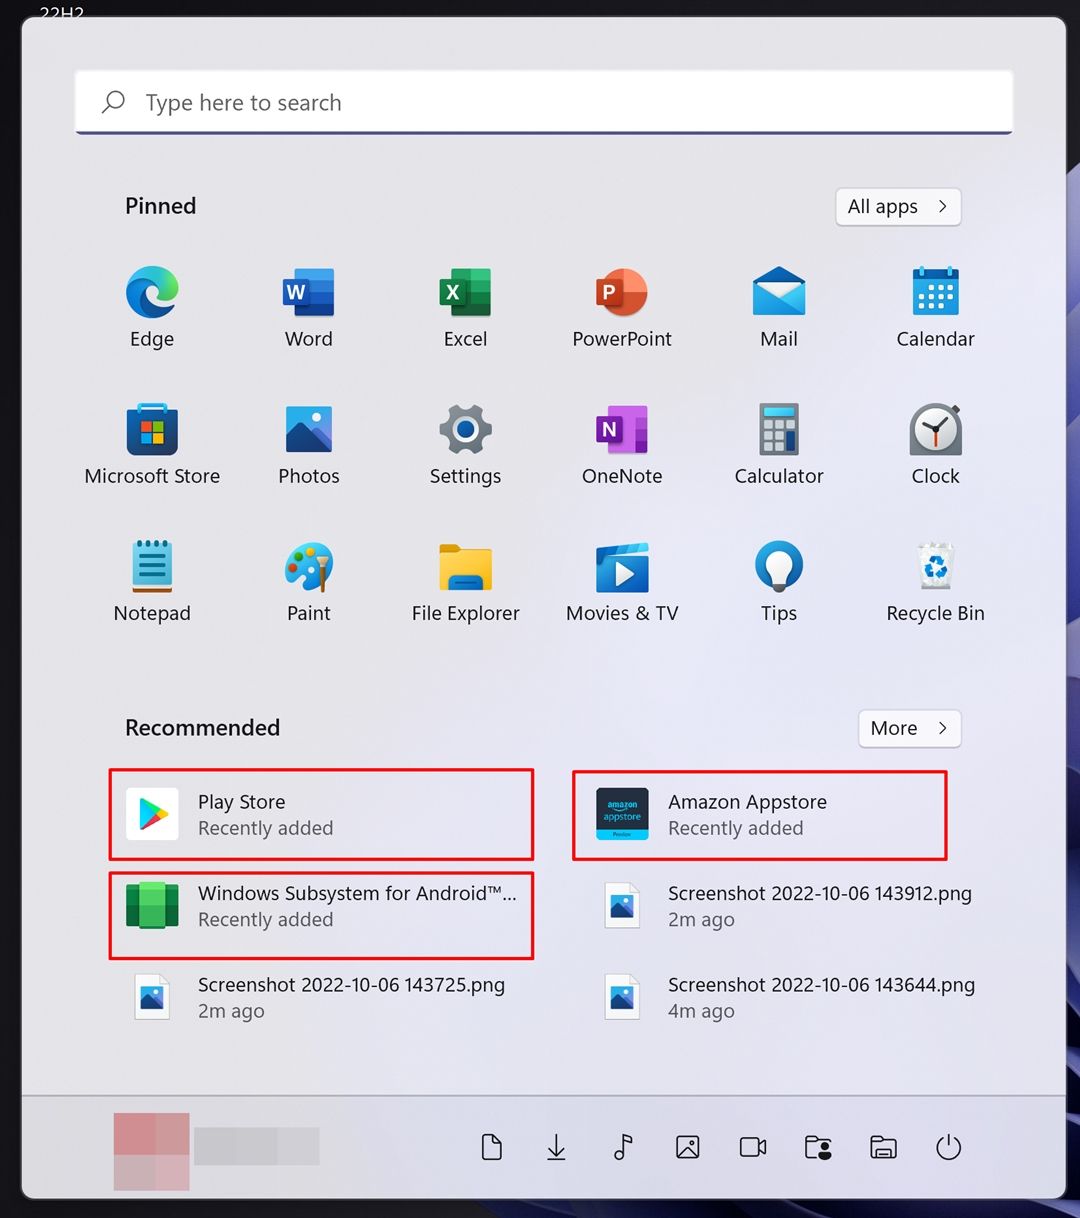Open the Music shortcut in the bottom bar
This screenshot has width=1080, height=1218.
point(622,1147)
